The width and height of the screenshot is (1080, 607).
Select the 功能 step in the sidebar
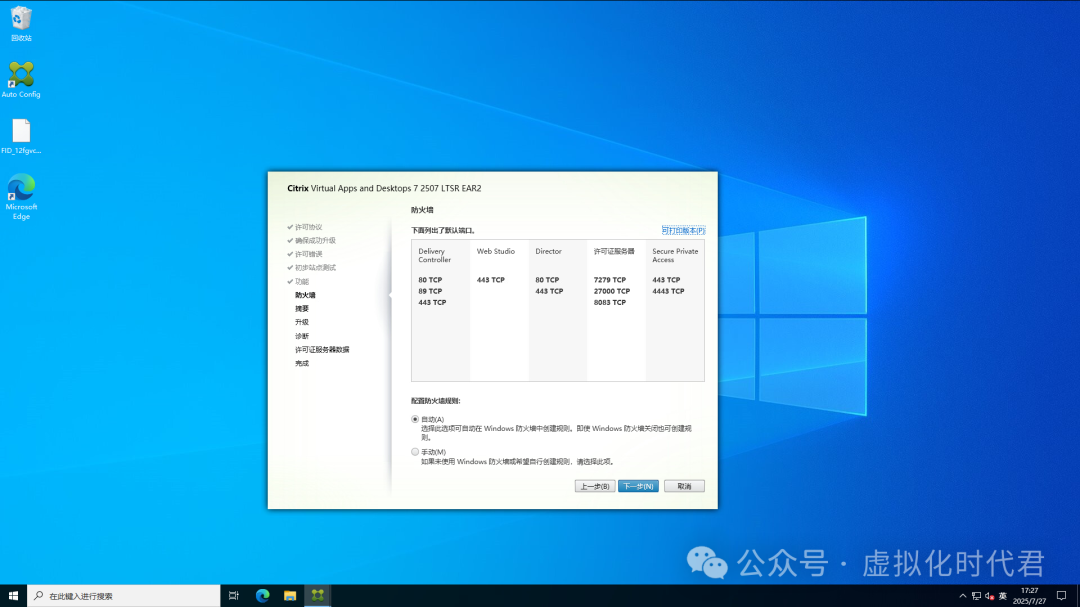point(302,281)
